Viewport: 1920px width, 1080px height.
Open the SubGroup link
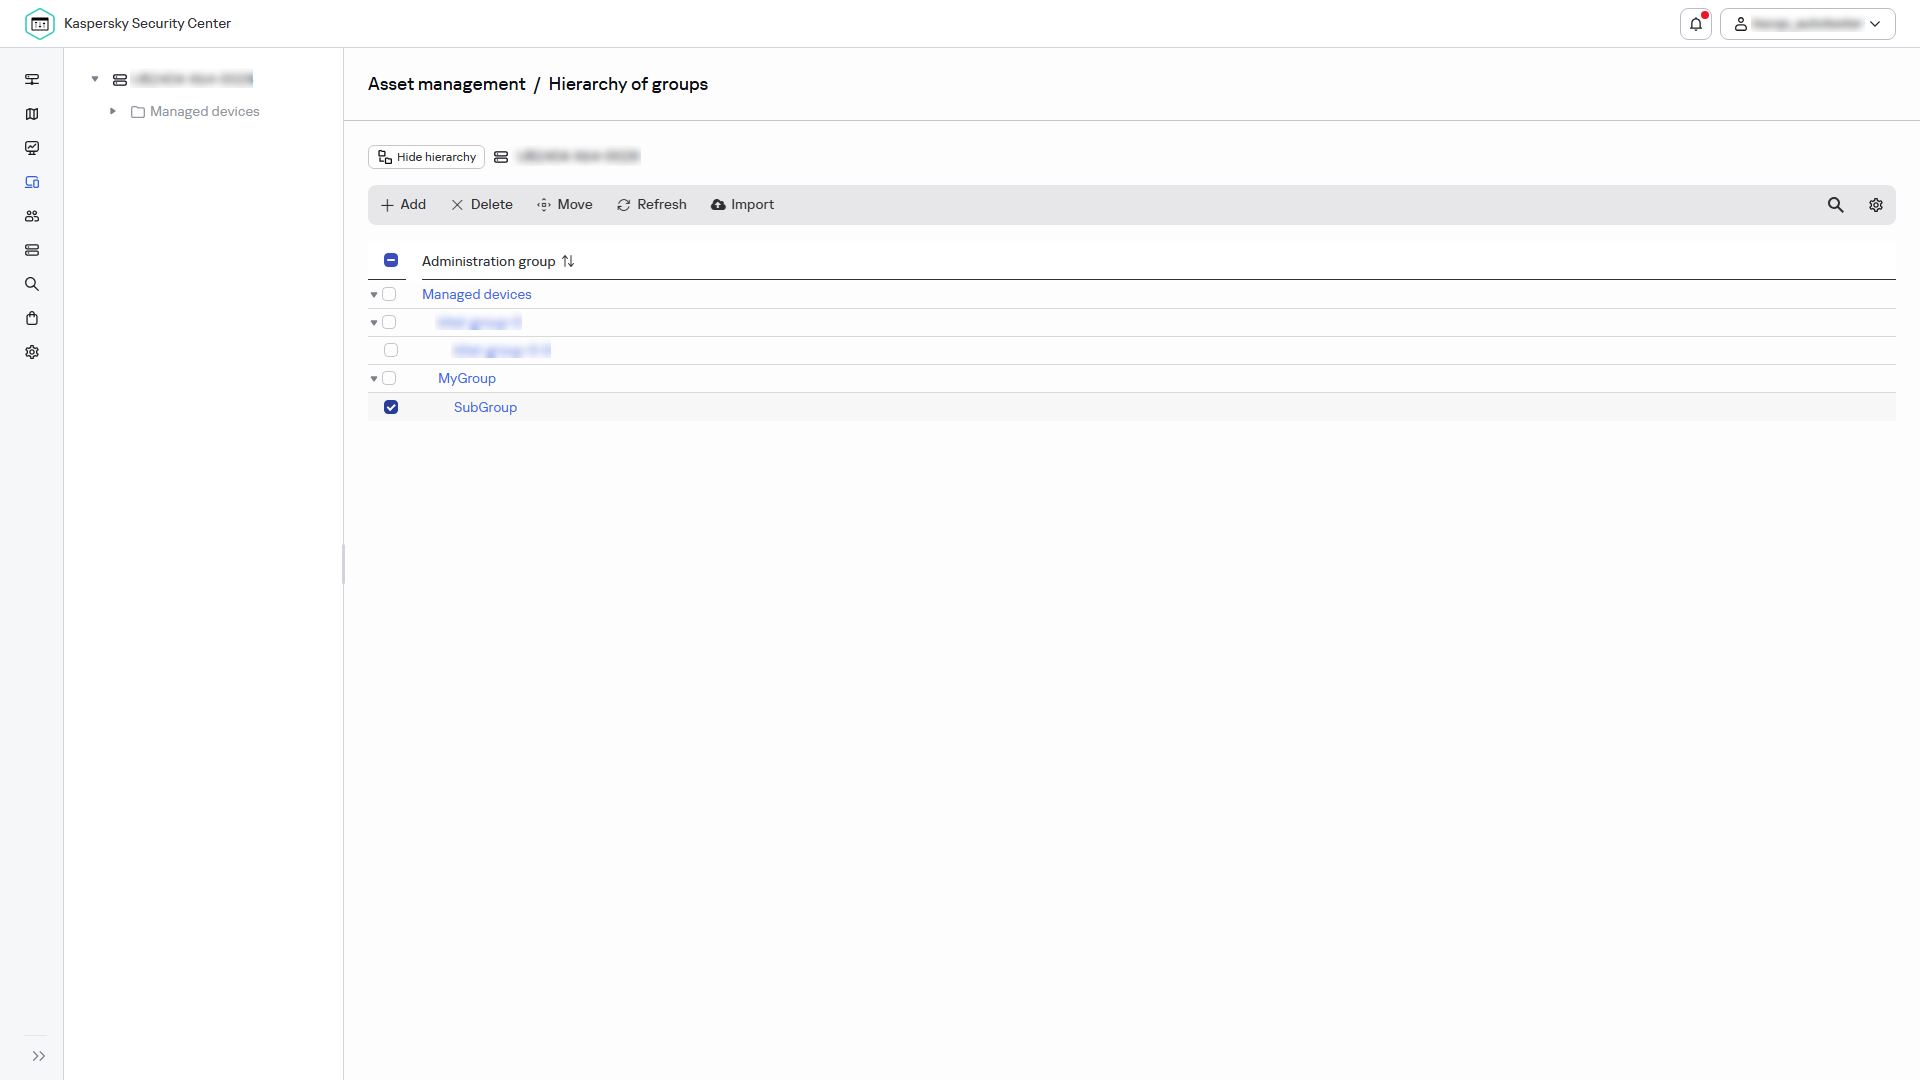pyautogui.click(x=485, y=407)
